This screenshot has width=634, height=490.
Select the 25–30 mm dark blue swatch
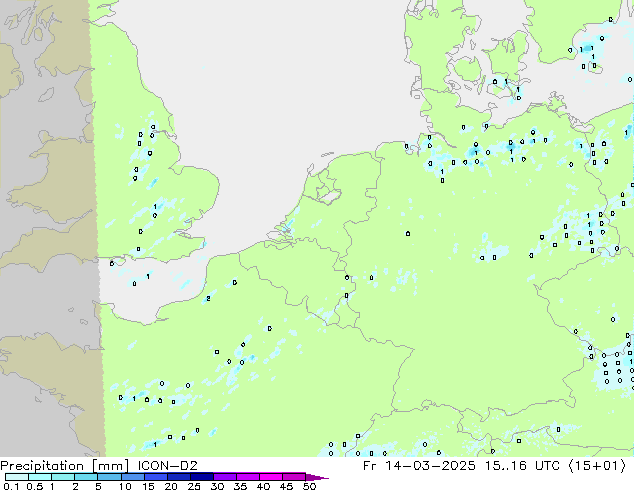201,477
